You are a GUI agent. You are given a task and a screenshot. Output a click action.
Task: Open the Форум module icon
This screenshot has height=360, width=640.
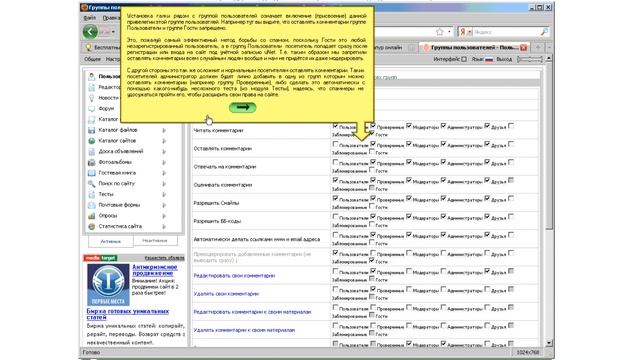click(91, 109)
